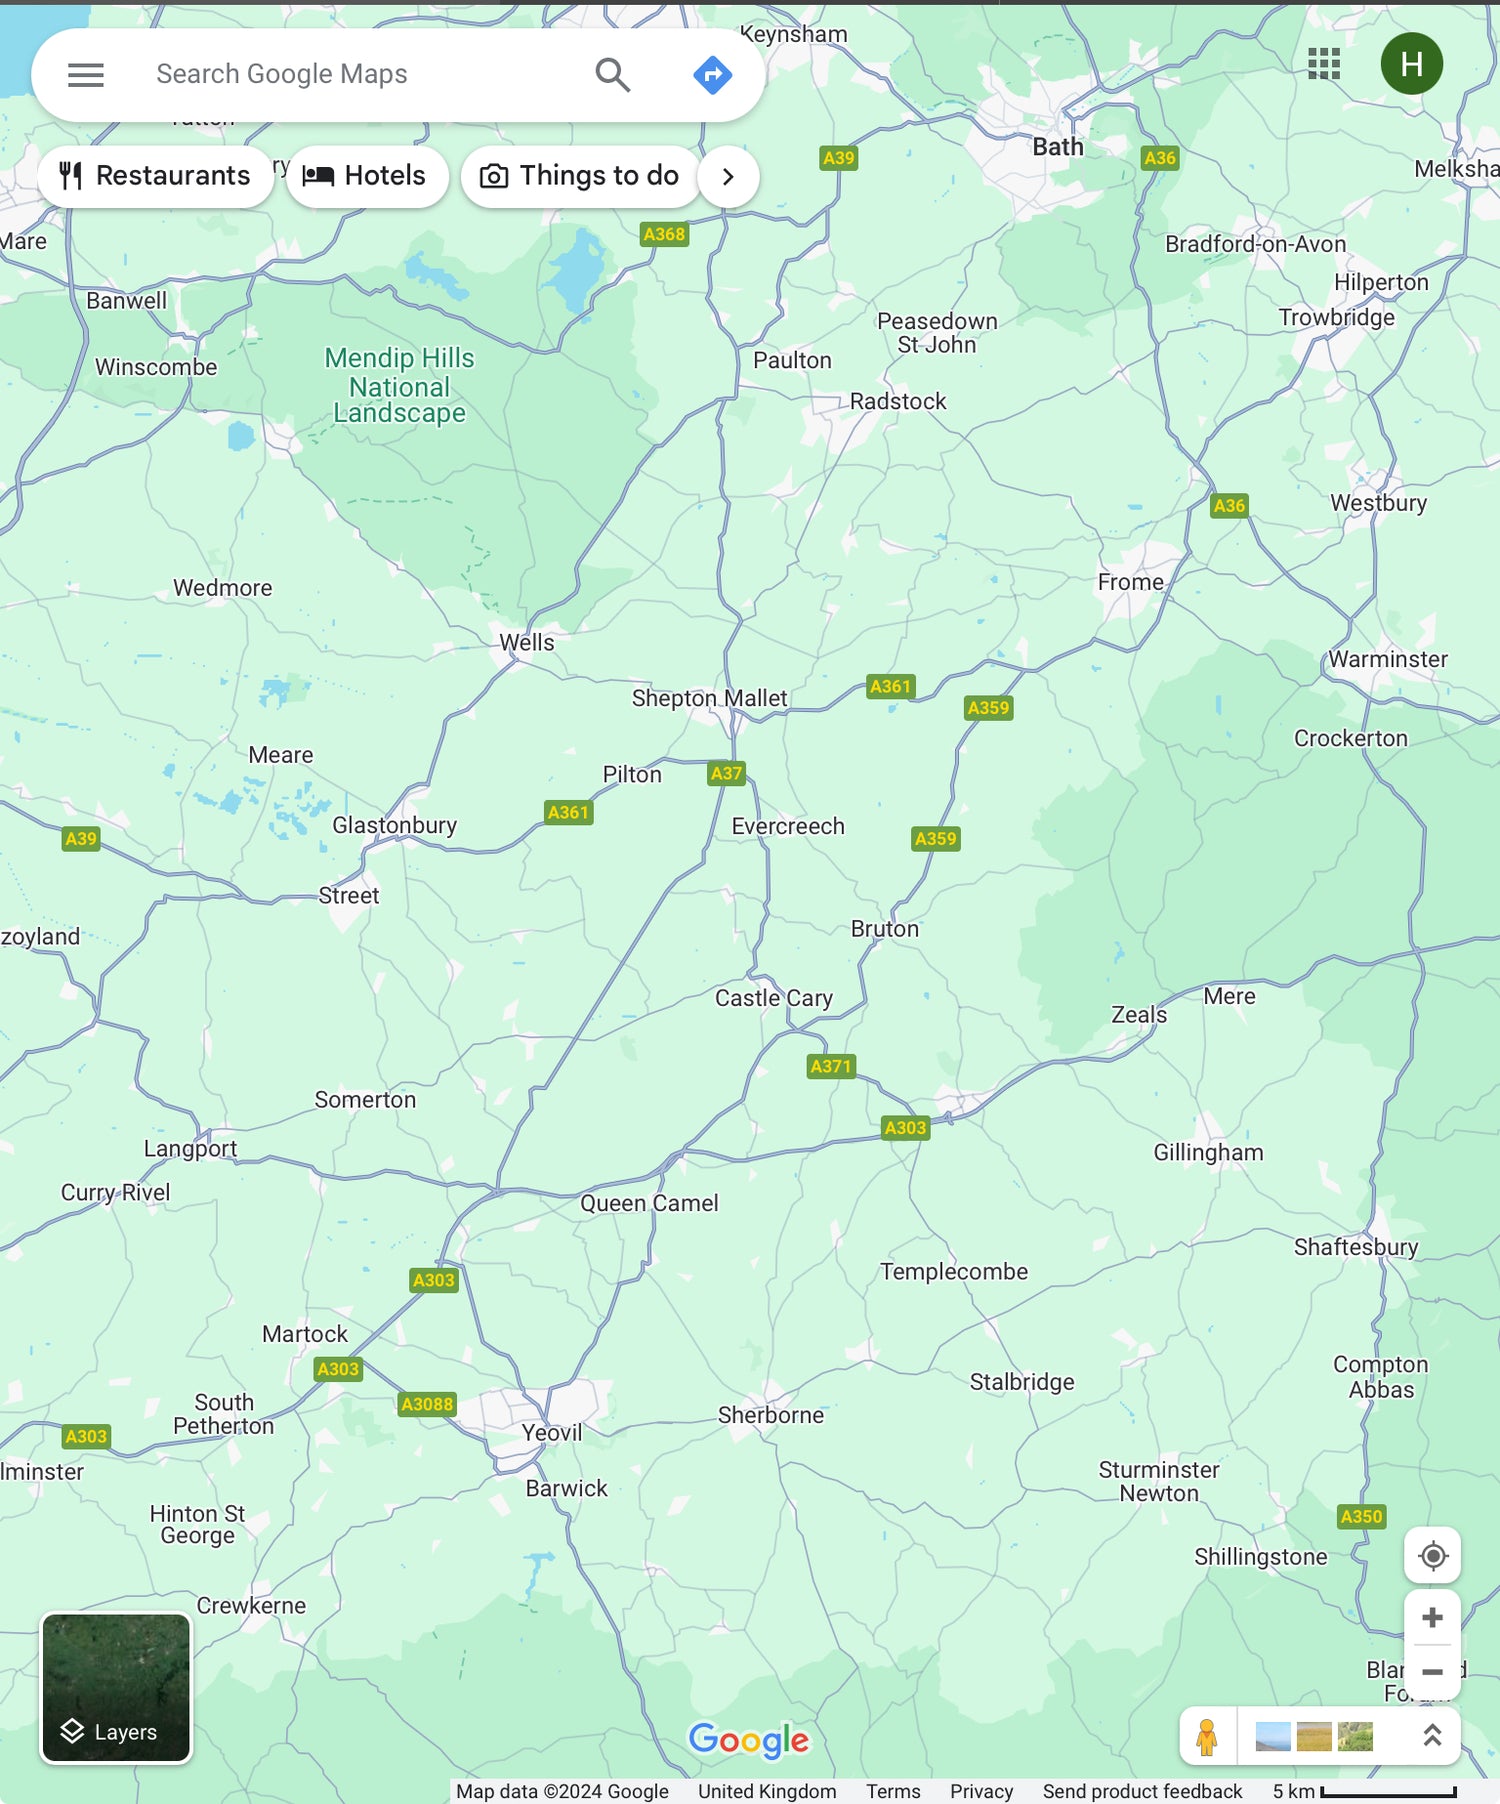
Task: Show your location on the map
Action: pyautogui.click(x=1432, y=1556)
